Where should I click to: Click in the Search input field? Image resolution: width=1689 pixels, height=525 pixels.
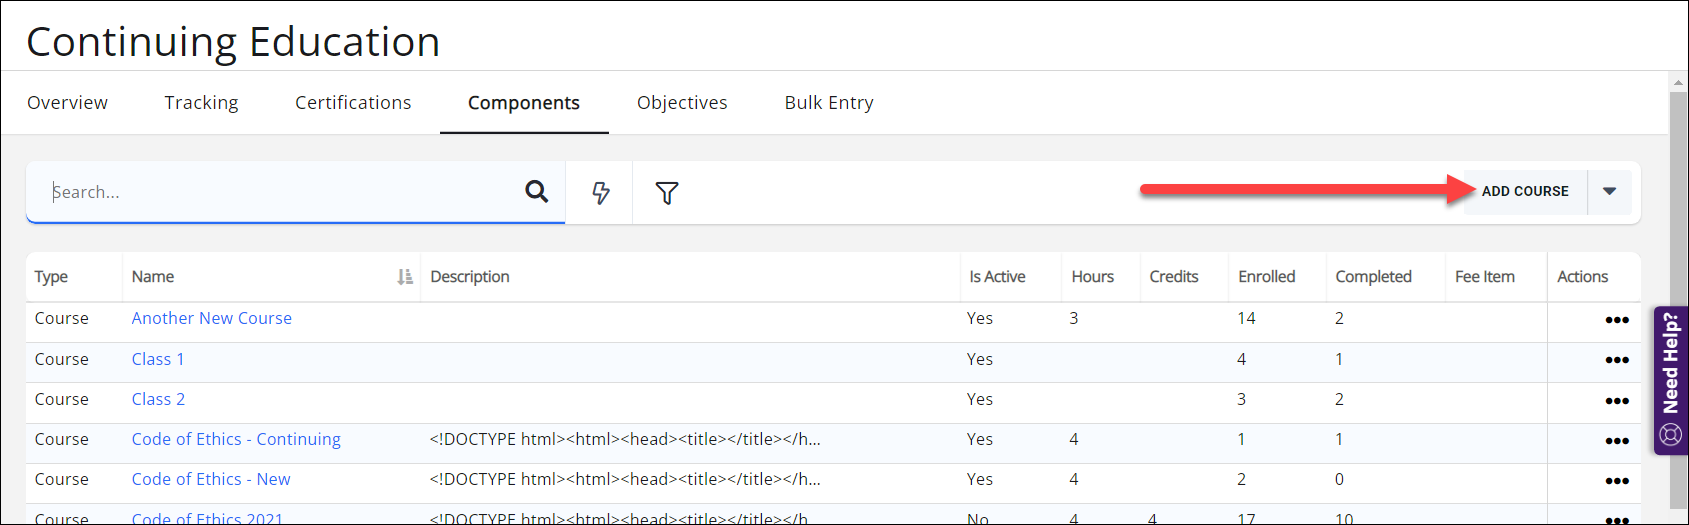tap(280, 192)
